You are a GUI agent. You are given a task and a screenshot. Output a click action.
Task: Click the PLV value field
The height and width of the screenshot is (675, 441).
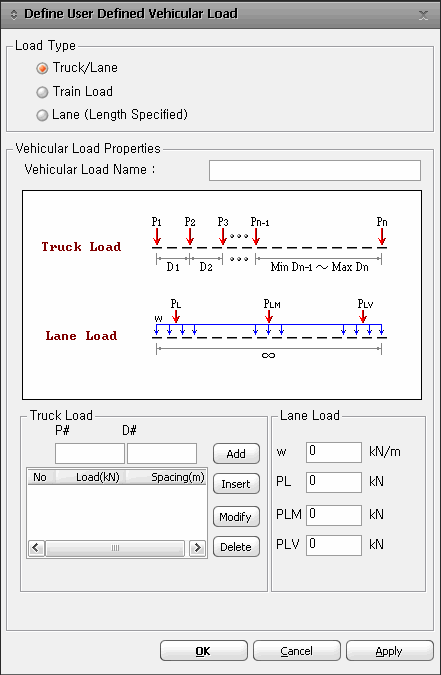(x=334, y=545)
